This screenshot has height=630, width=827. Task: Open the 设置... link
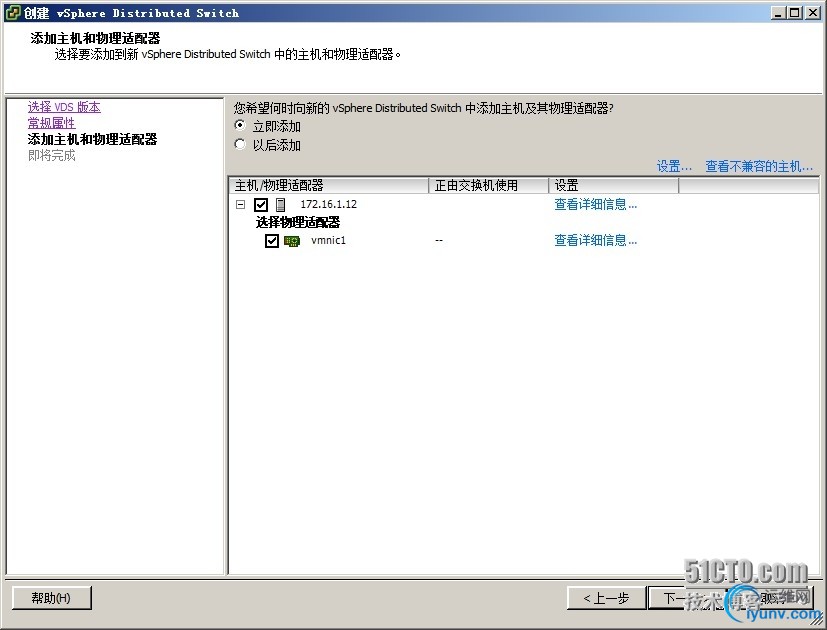[674, 167]
